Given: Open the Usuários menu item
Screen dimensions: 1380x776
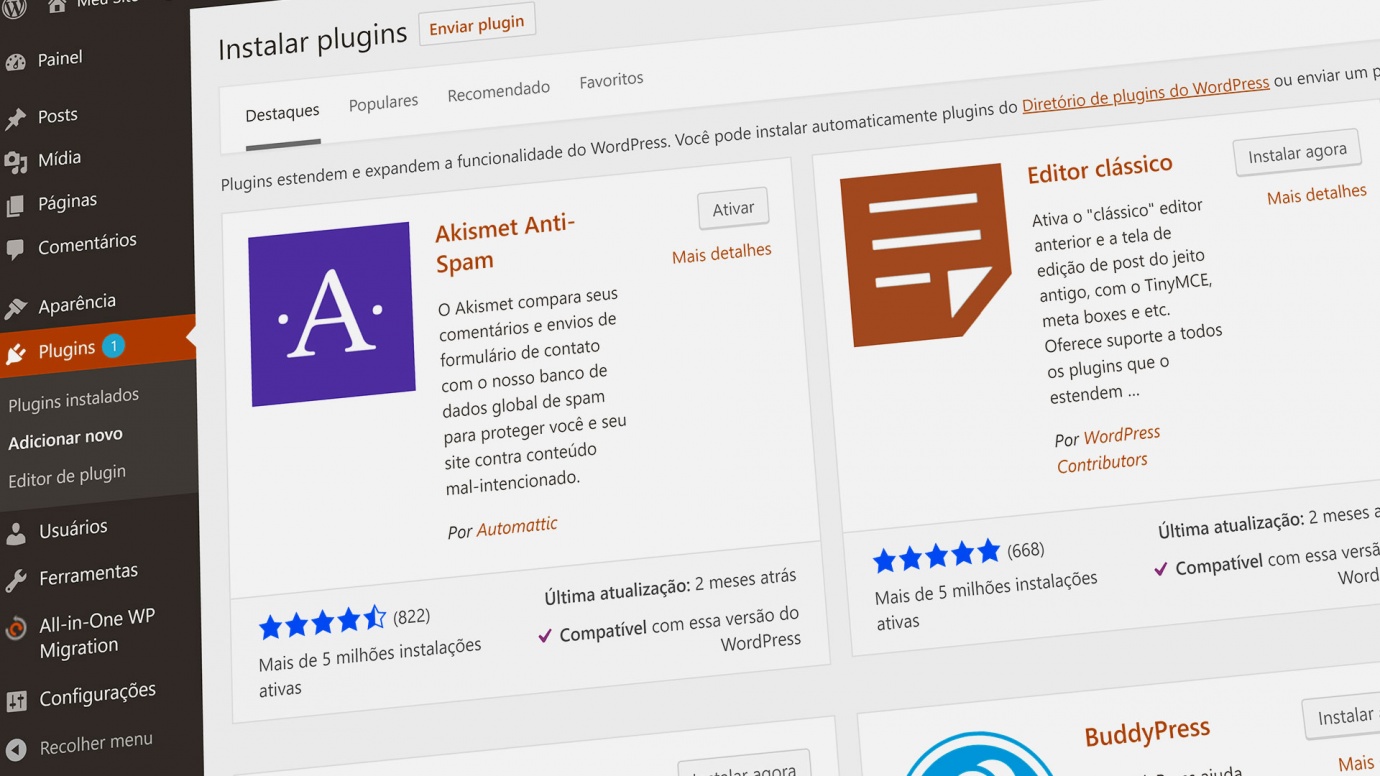Looking at the screenshot, I should [x=73, y=529].
